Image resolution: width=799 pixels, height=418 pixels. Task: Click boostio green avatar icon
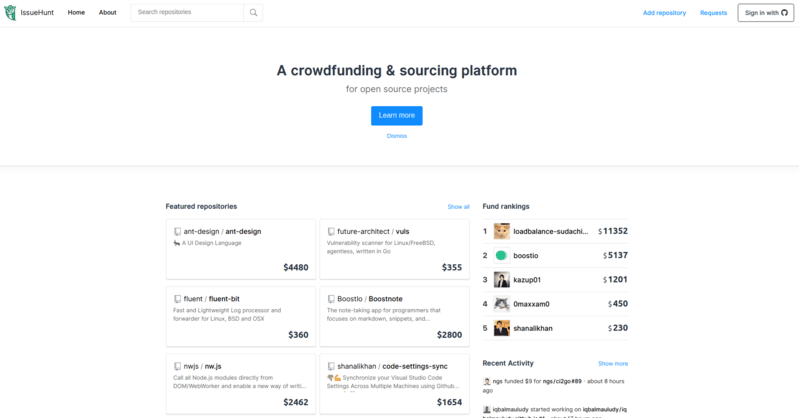tap(501, 255)
